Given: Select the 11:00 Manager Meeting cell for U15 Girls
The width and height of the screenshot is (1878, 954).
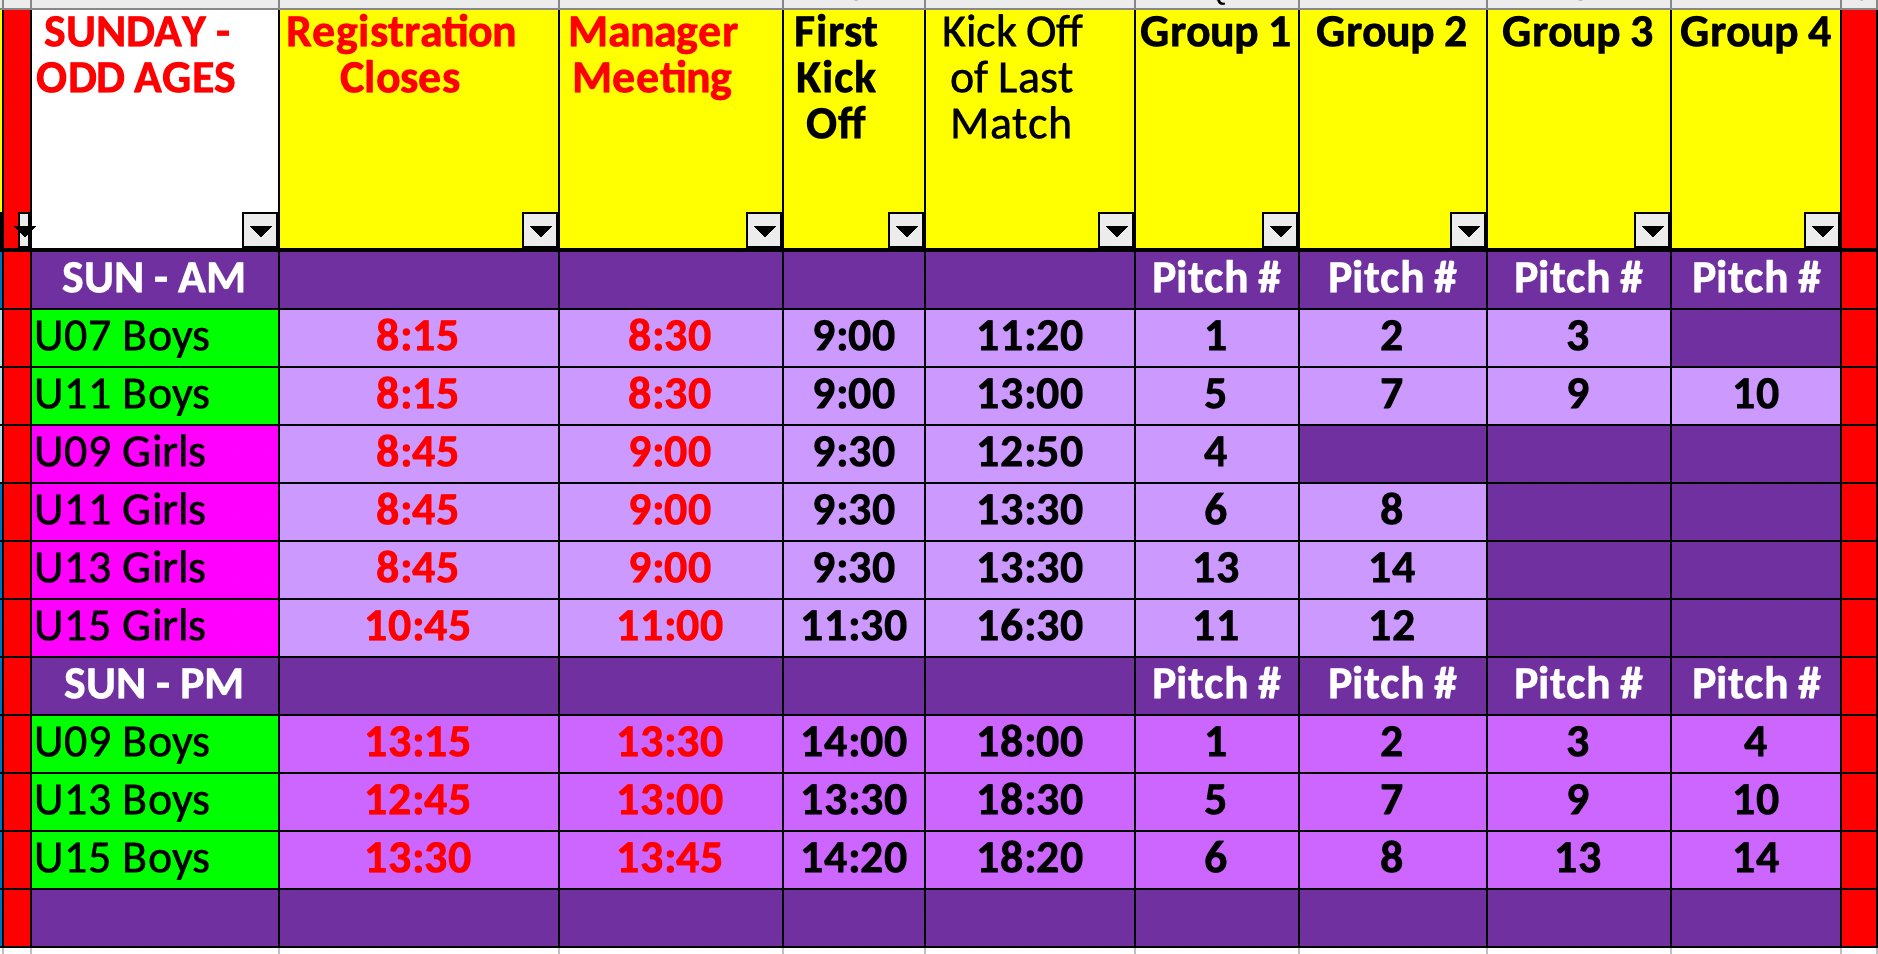Looking at the screenshot, I should (669, 626).
